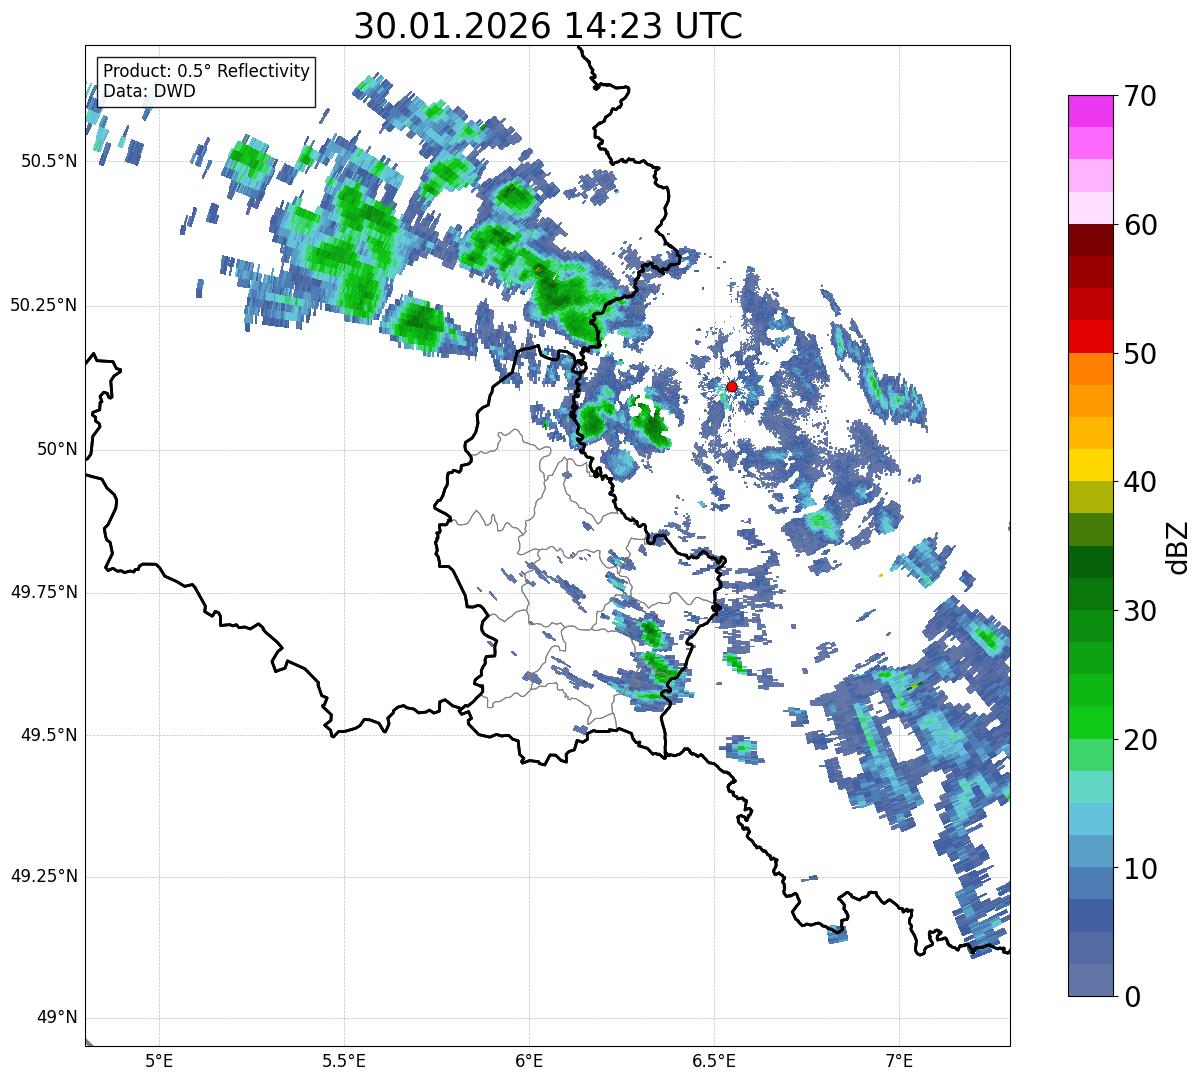Click the colorbar label 40
The height and width of the screenshot is (1081, 1202).
coord(1141,482)
